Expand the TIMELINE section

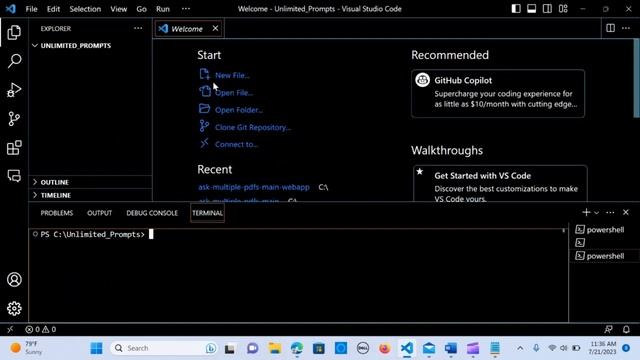(90, 195)
